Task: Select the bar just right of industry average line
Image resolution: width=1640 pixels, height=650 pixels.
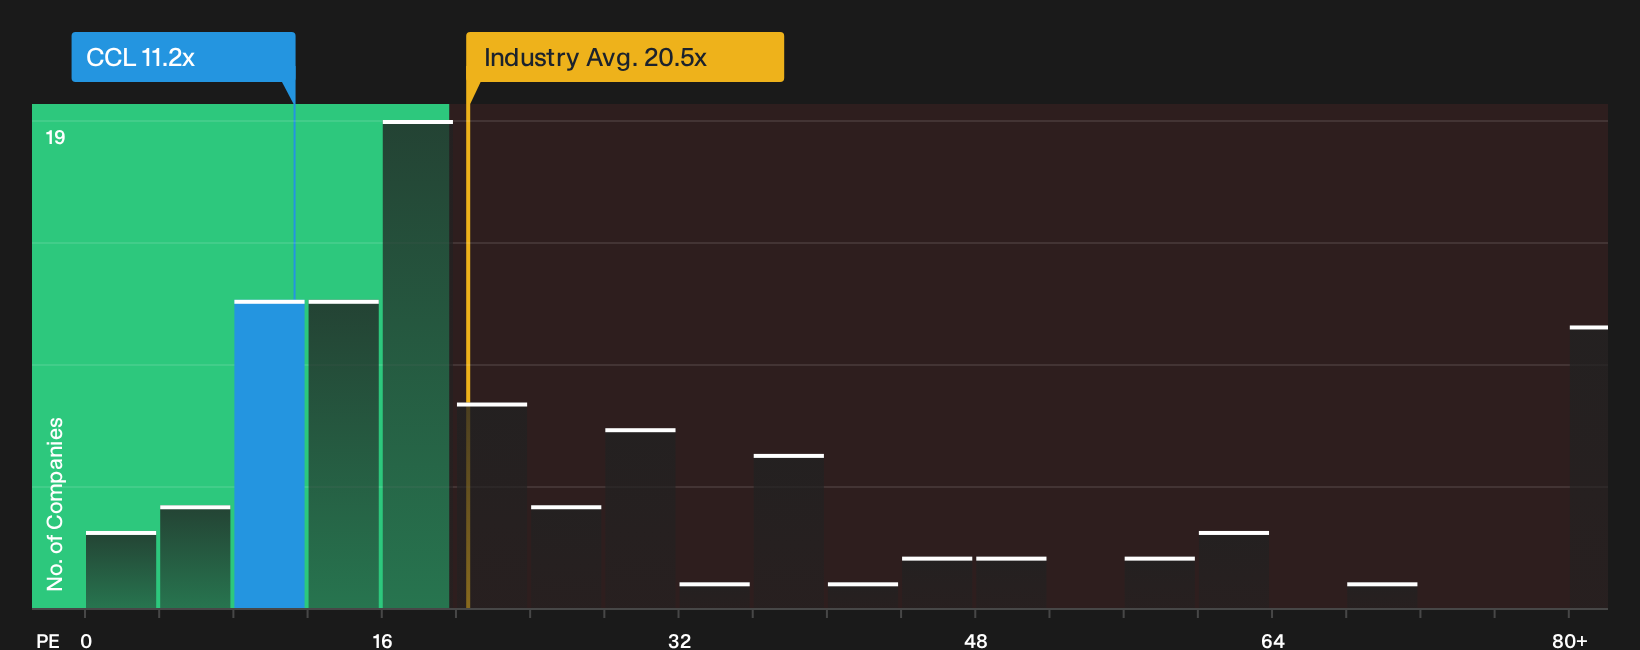Action: [x=492, y=505]
